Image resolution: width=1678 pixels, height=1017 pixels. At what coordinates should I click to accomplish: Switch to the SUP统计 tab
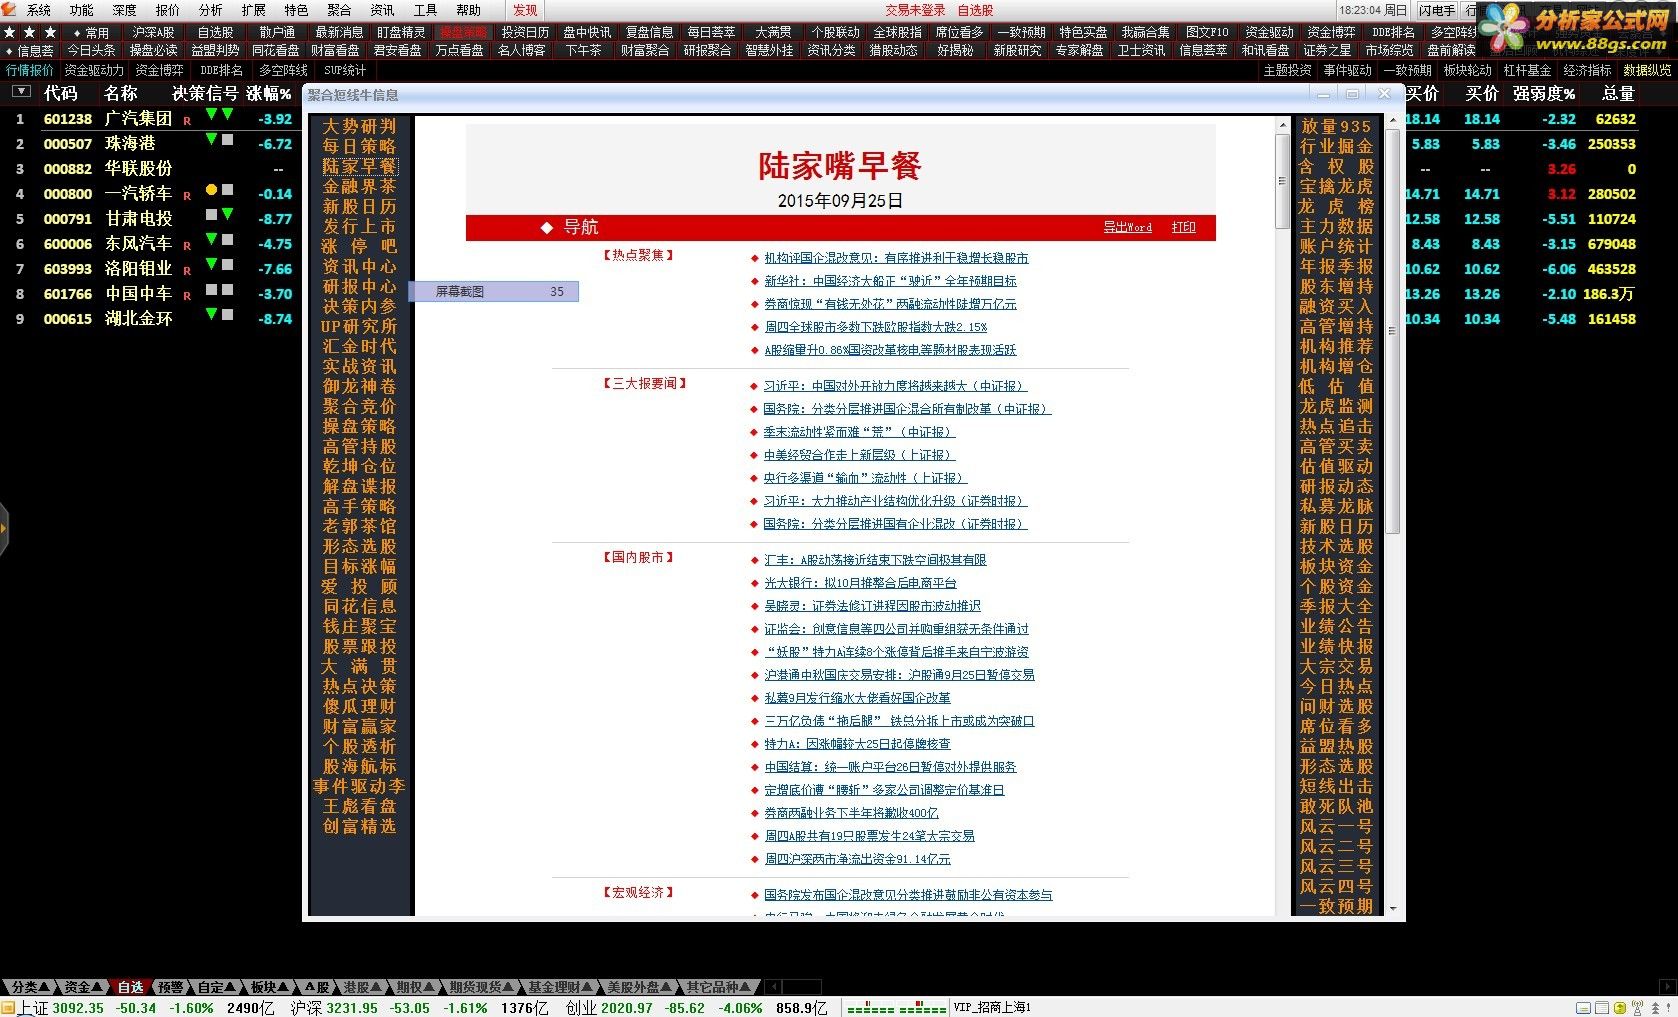[x=345, y=70]
